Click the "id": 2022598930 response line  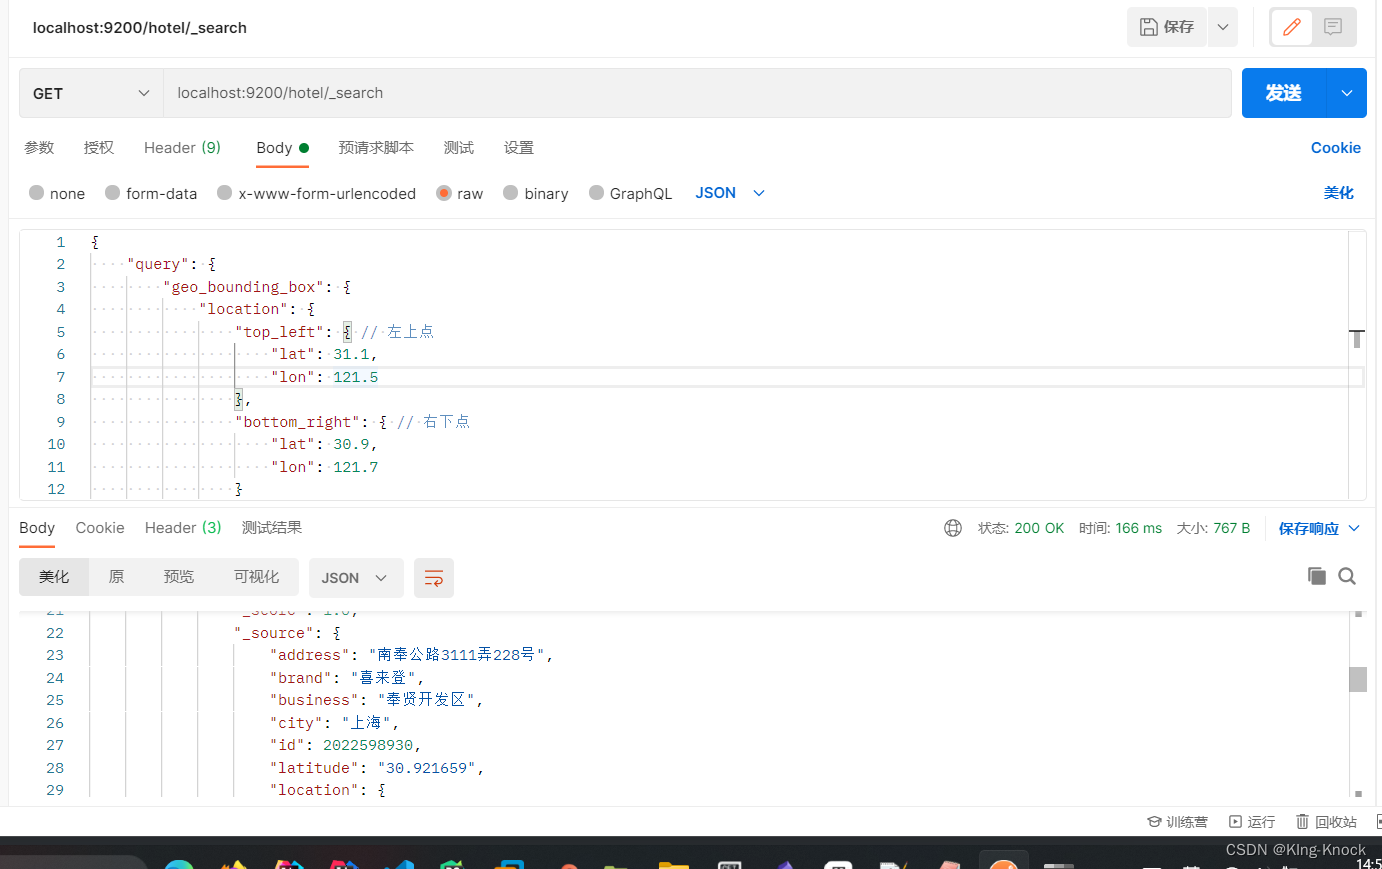click(346, 745)
